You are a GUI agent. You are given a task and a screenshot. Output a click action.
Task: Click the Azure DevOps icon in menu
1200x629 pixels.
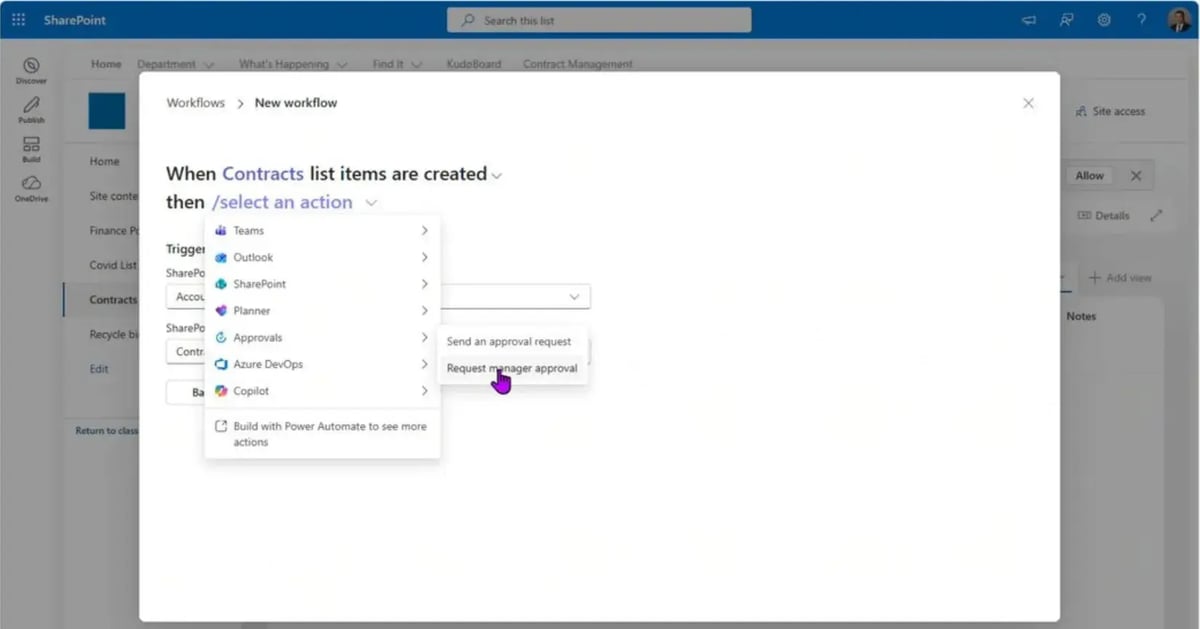pos(222,364)
